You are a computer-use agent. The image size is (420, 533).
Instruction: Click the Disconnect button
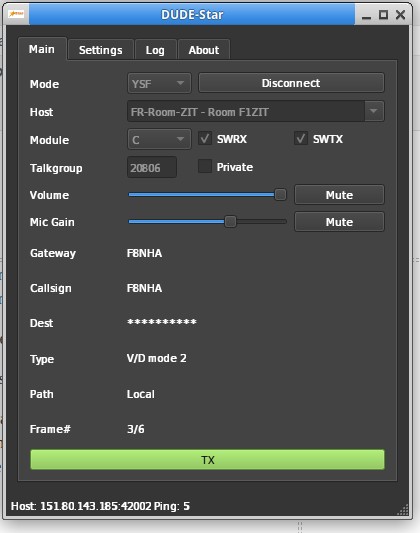[x=291, y=83]
